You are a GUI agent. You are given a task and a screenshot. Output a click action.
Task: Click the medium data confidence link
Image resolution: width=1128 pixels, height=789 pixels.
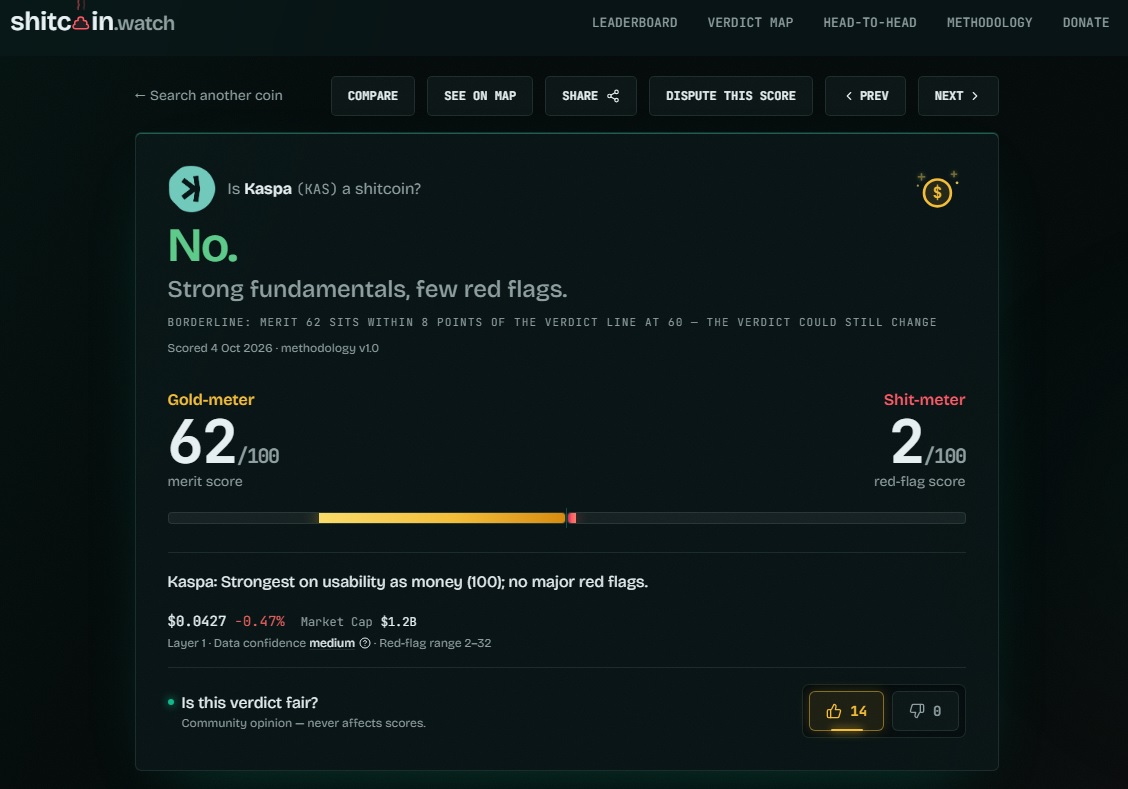click(332, 643)
